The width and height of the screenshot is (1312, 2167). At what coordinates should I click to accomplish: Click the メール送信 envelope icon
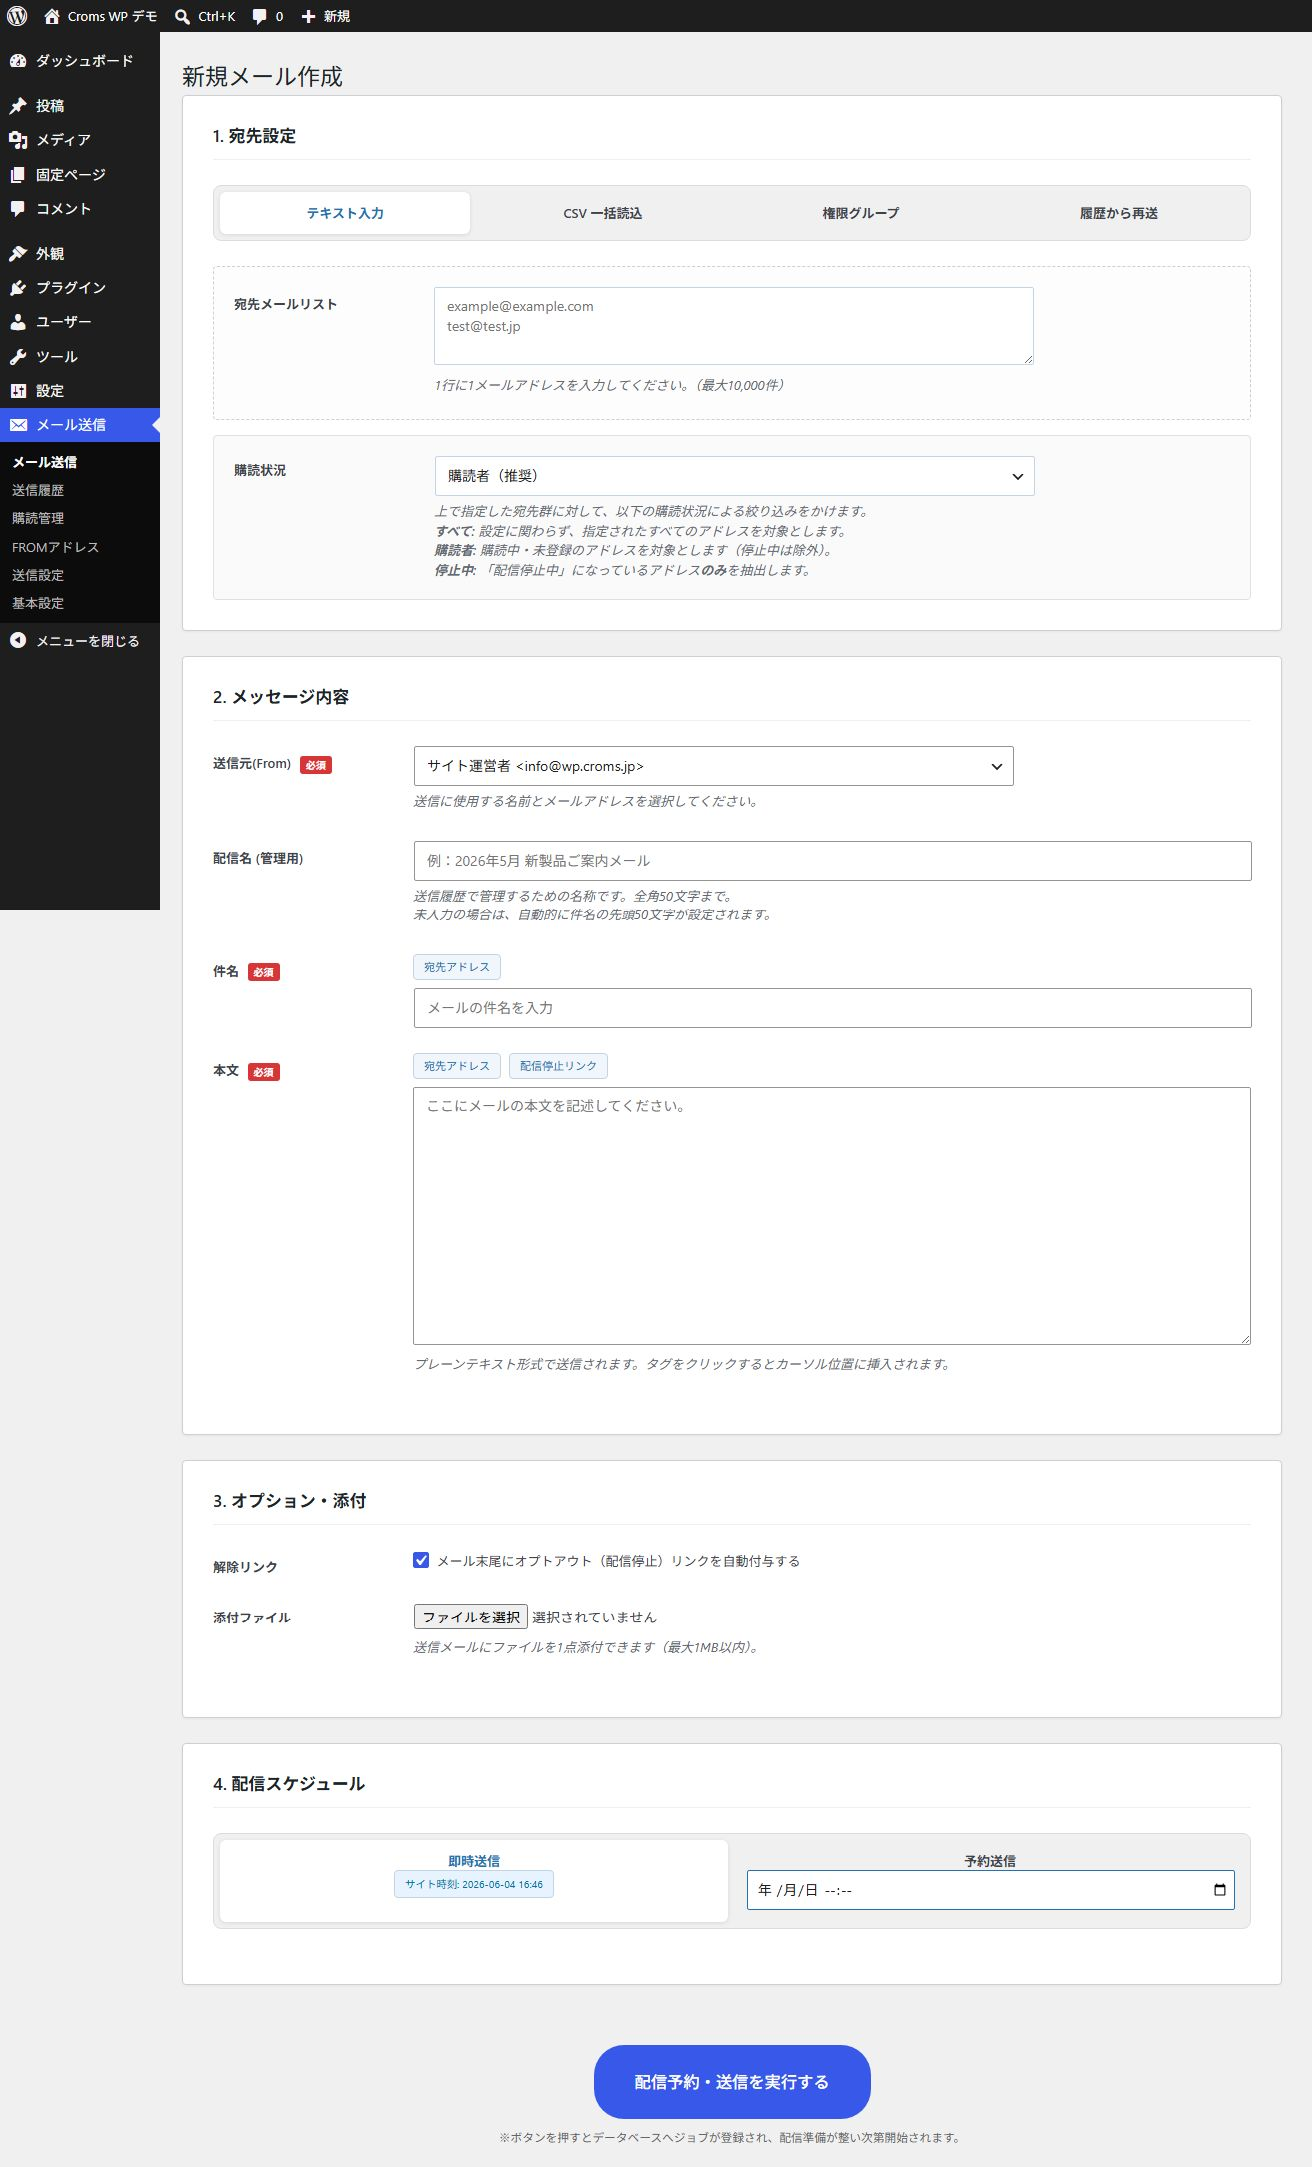coord(18,425)
